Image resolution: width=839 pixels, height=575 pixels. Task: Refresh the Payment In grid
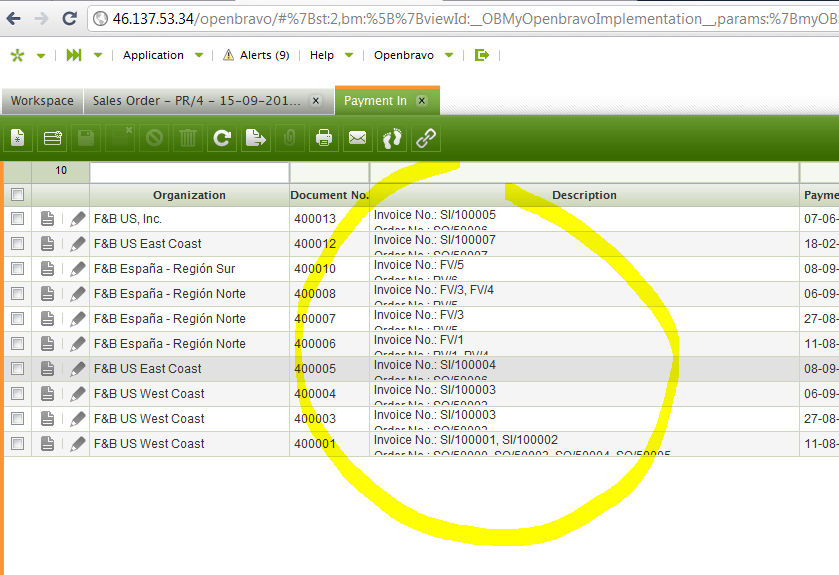click(222, 138)
